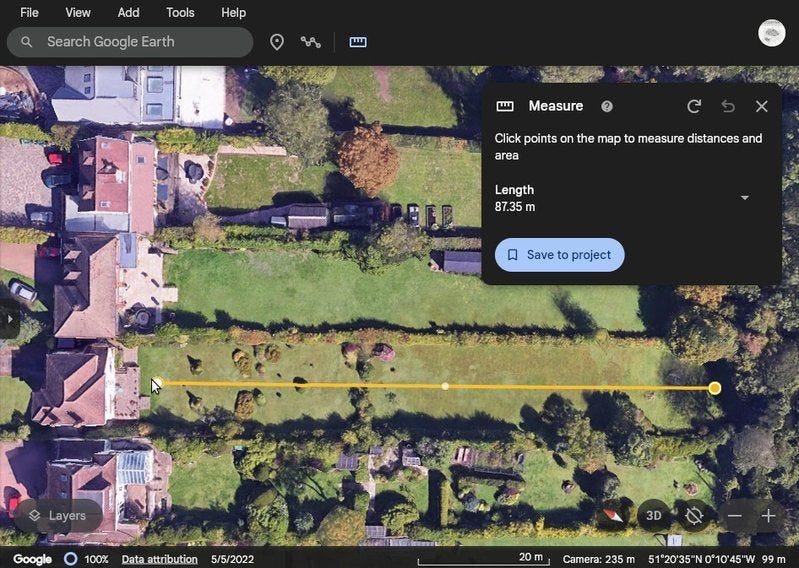The width and height of the screenshot is (799, 568).
Task: Select the Draw path or polygon icon
Action: pos(310,42)
